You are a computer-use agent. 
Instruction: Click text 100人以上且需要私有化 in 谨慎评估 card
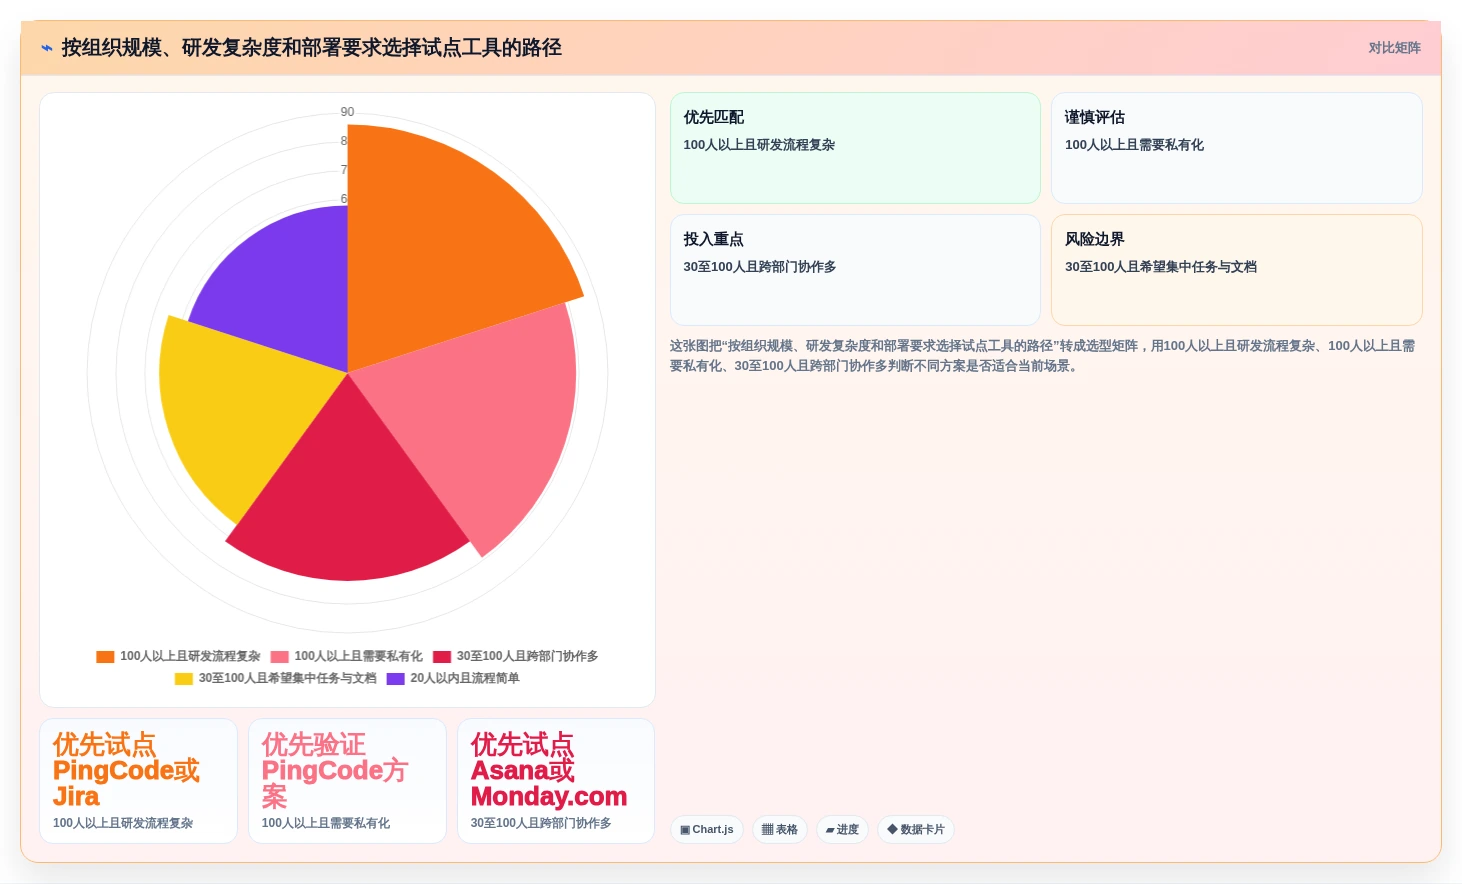(x=1134, y=145)
